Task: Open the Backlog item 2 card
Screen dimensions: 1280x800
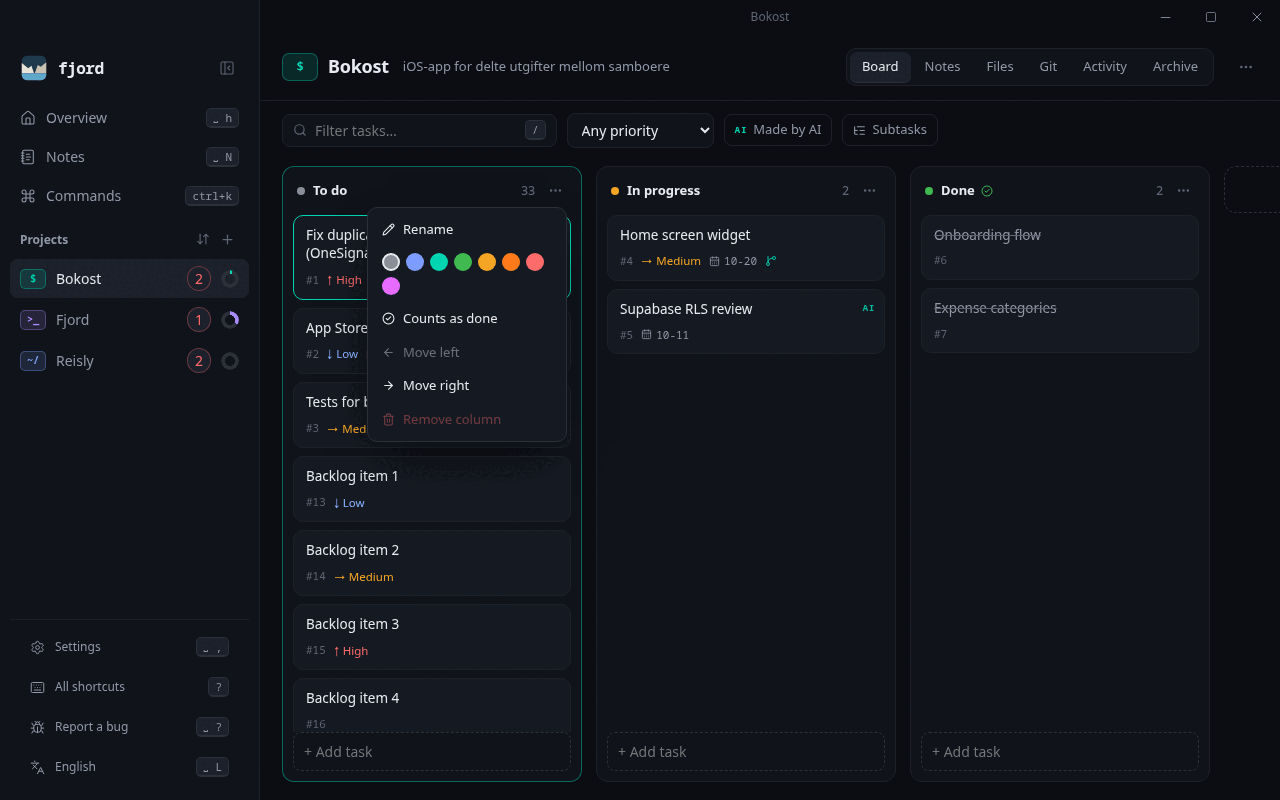Action: point(432,563)
